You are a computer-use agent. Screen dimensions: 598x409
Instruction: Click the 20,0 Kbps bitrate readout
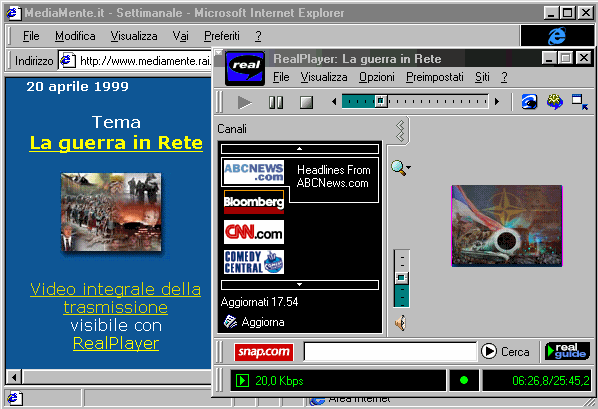click(x=279, y=381)
